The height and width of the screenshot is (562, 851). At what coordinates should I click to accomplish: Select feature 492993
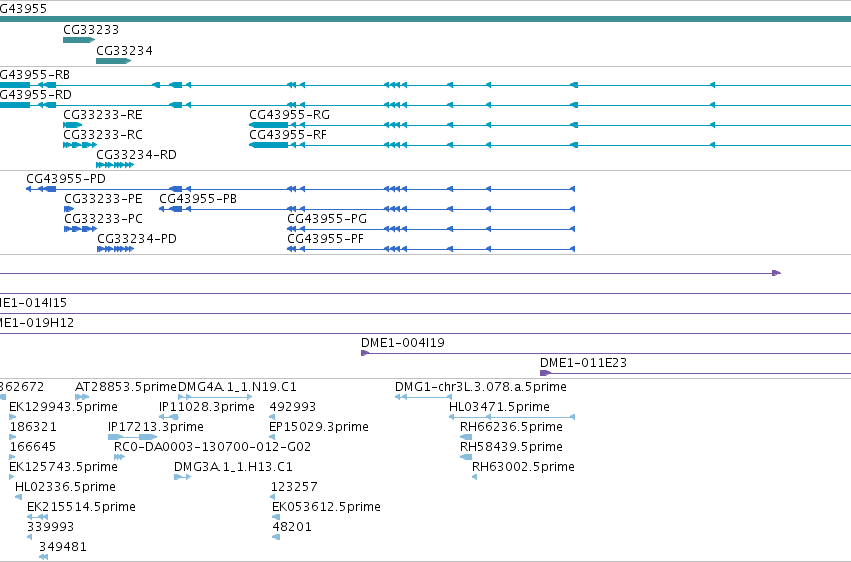coord(293,407)
